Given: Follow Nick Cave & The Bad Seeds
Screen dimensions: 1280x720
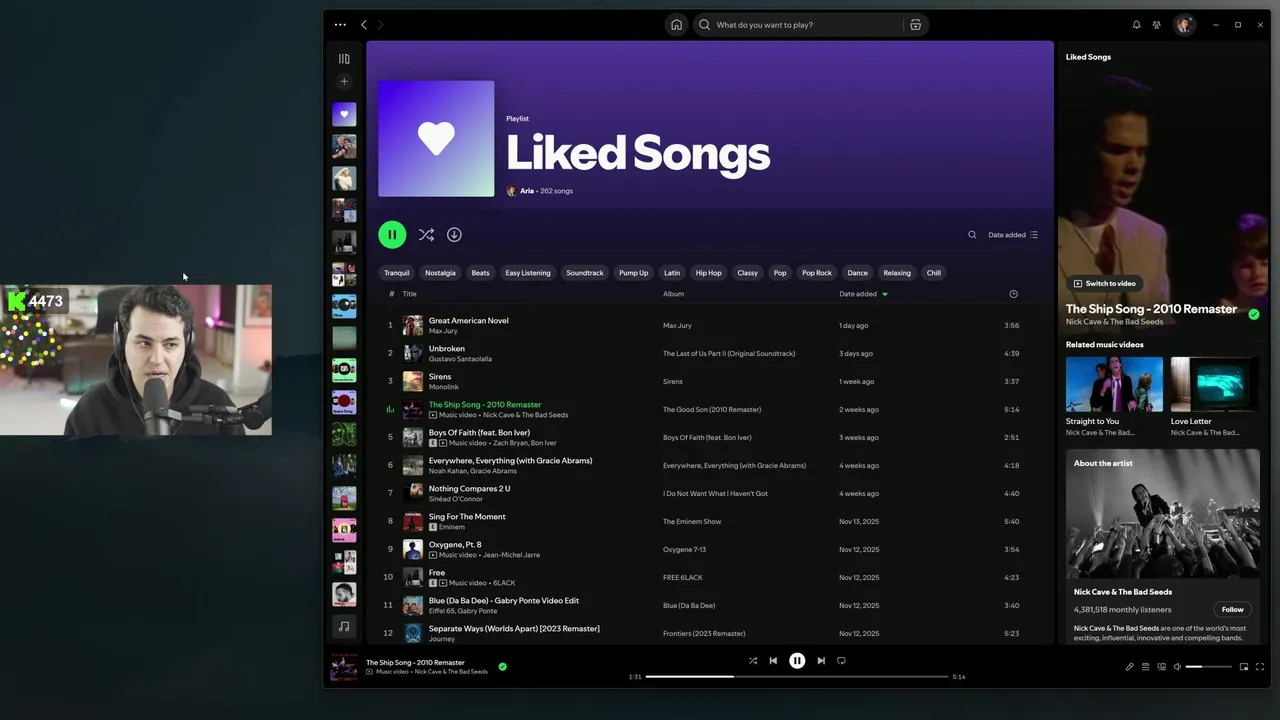Looking at the screenshot, I should point(1232,609).
